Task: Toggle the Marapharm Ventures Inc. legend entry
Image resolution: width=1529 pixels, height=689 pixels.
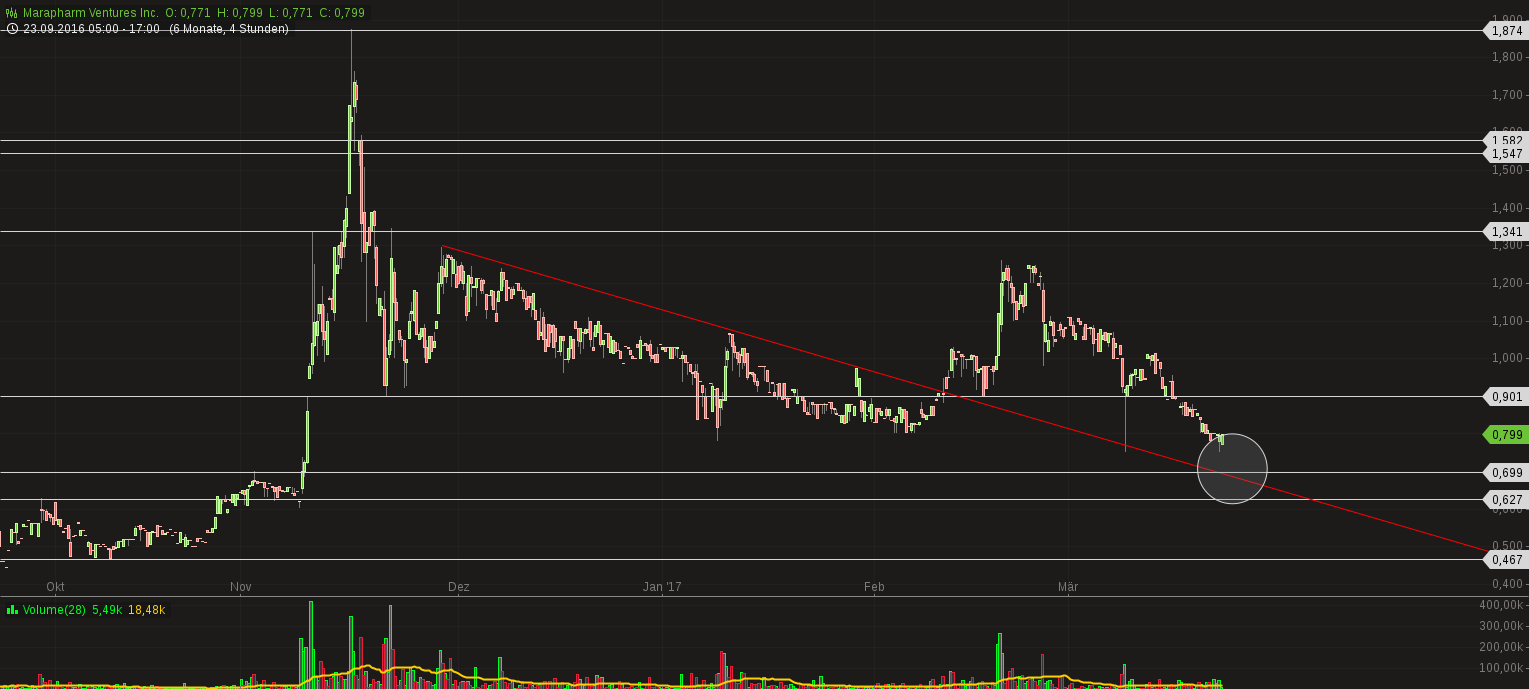Action: (x=90, y=13)
